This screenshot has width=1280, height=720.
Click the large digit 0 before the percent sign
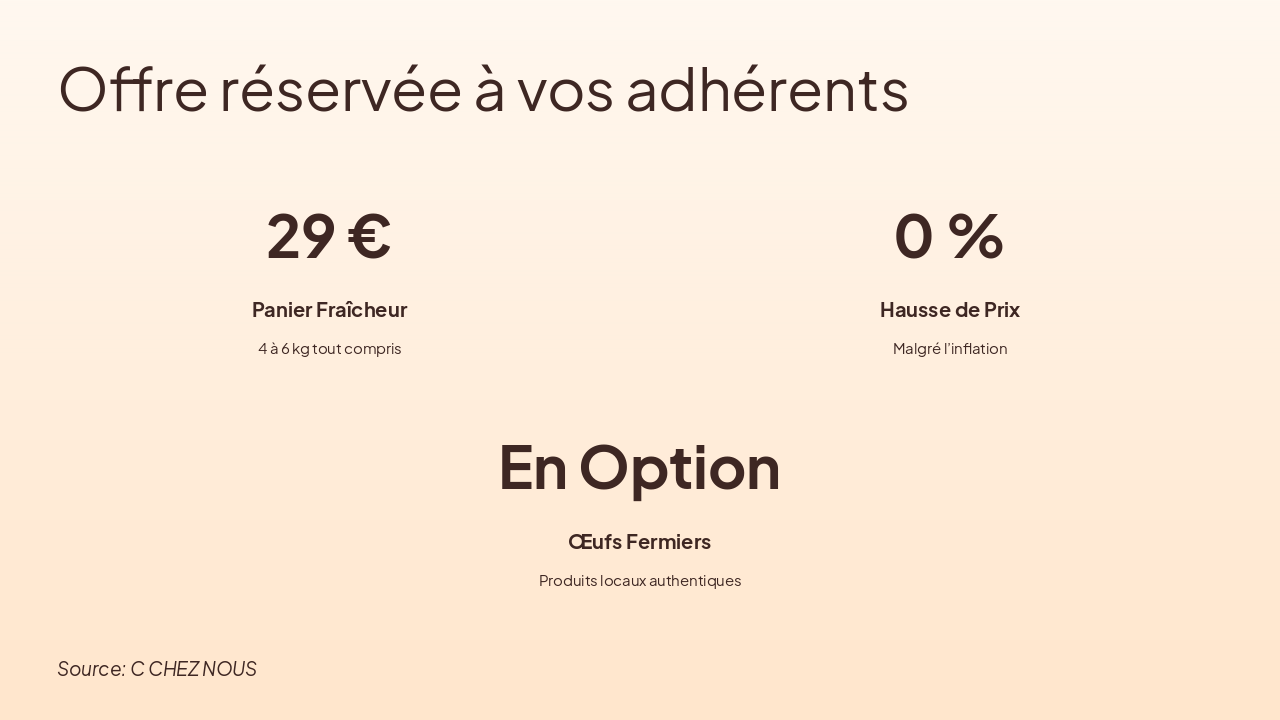coord(913,236)
